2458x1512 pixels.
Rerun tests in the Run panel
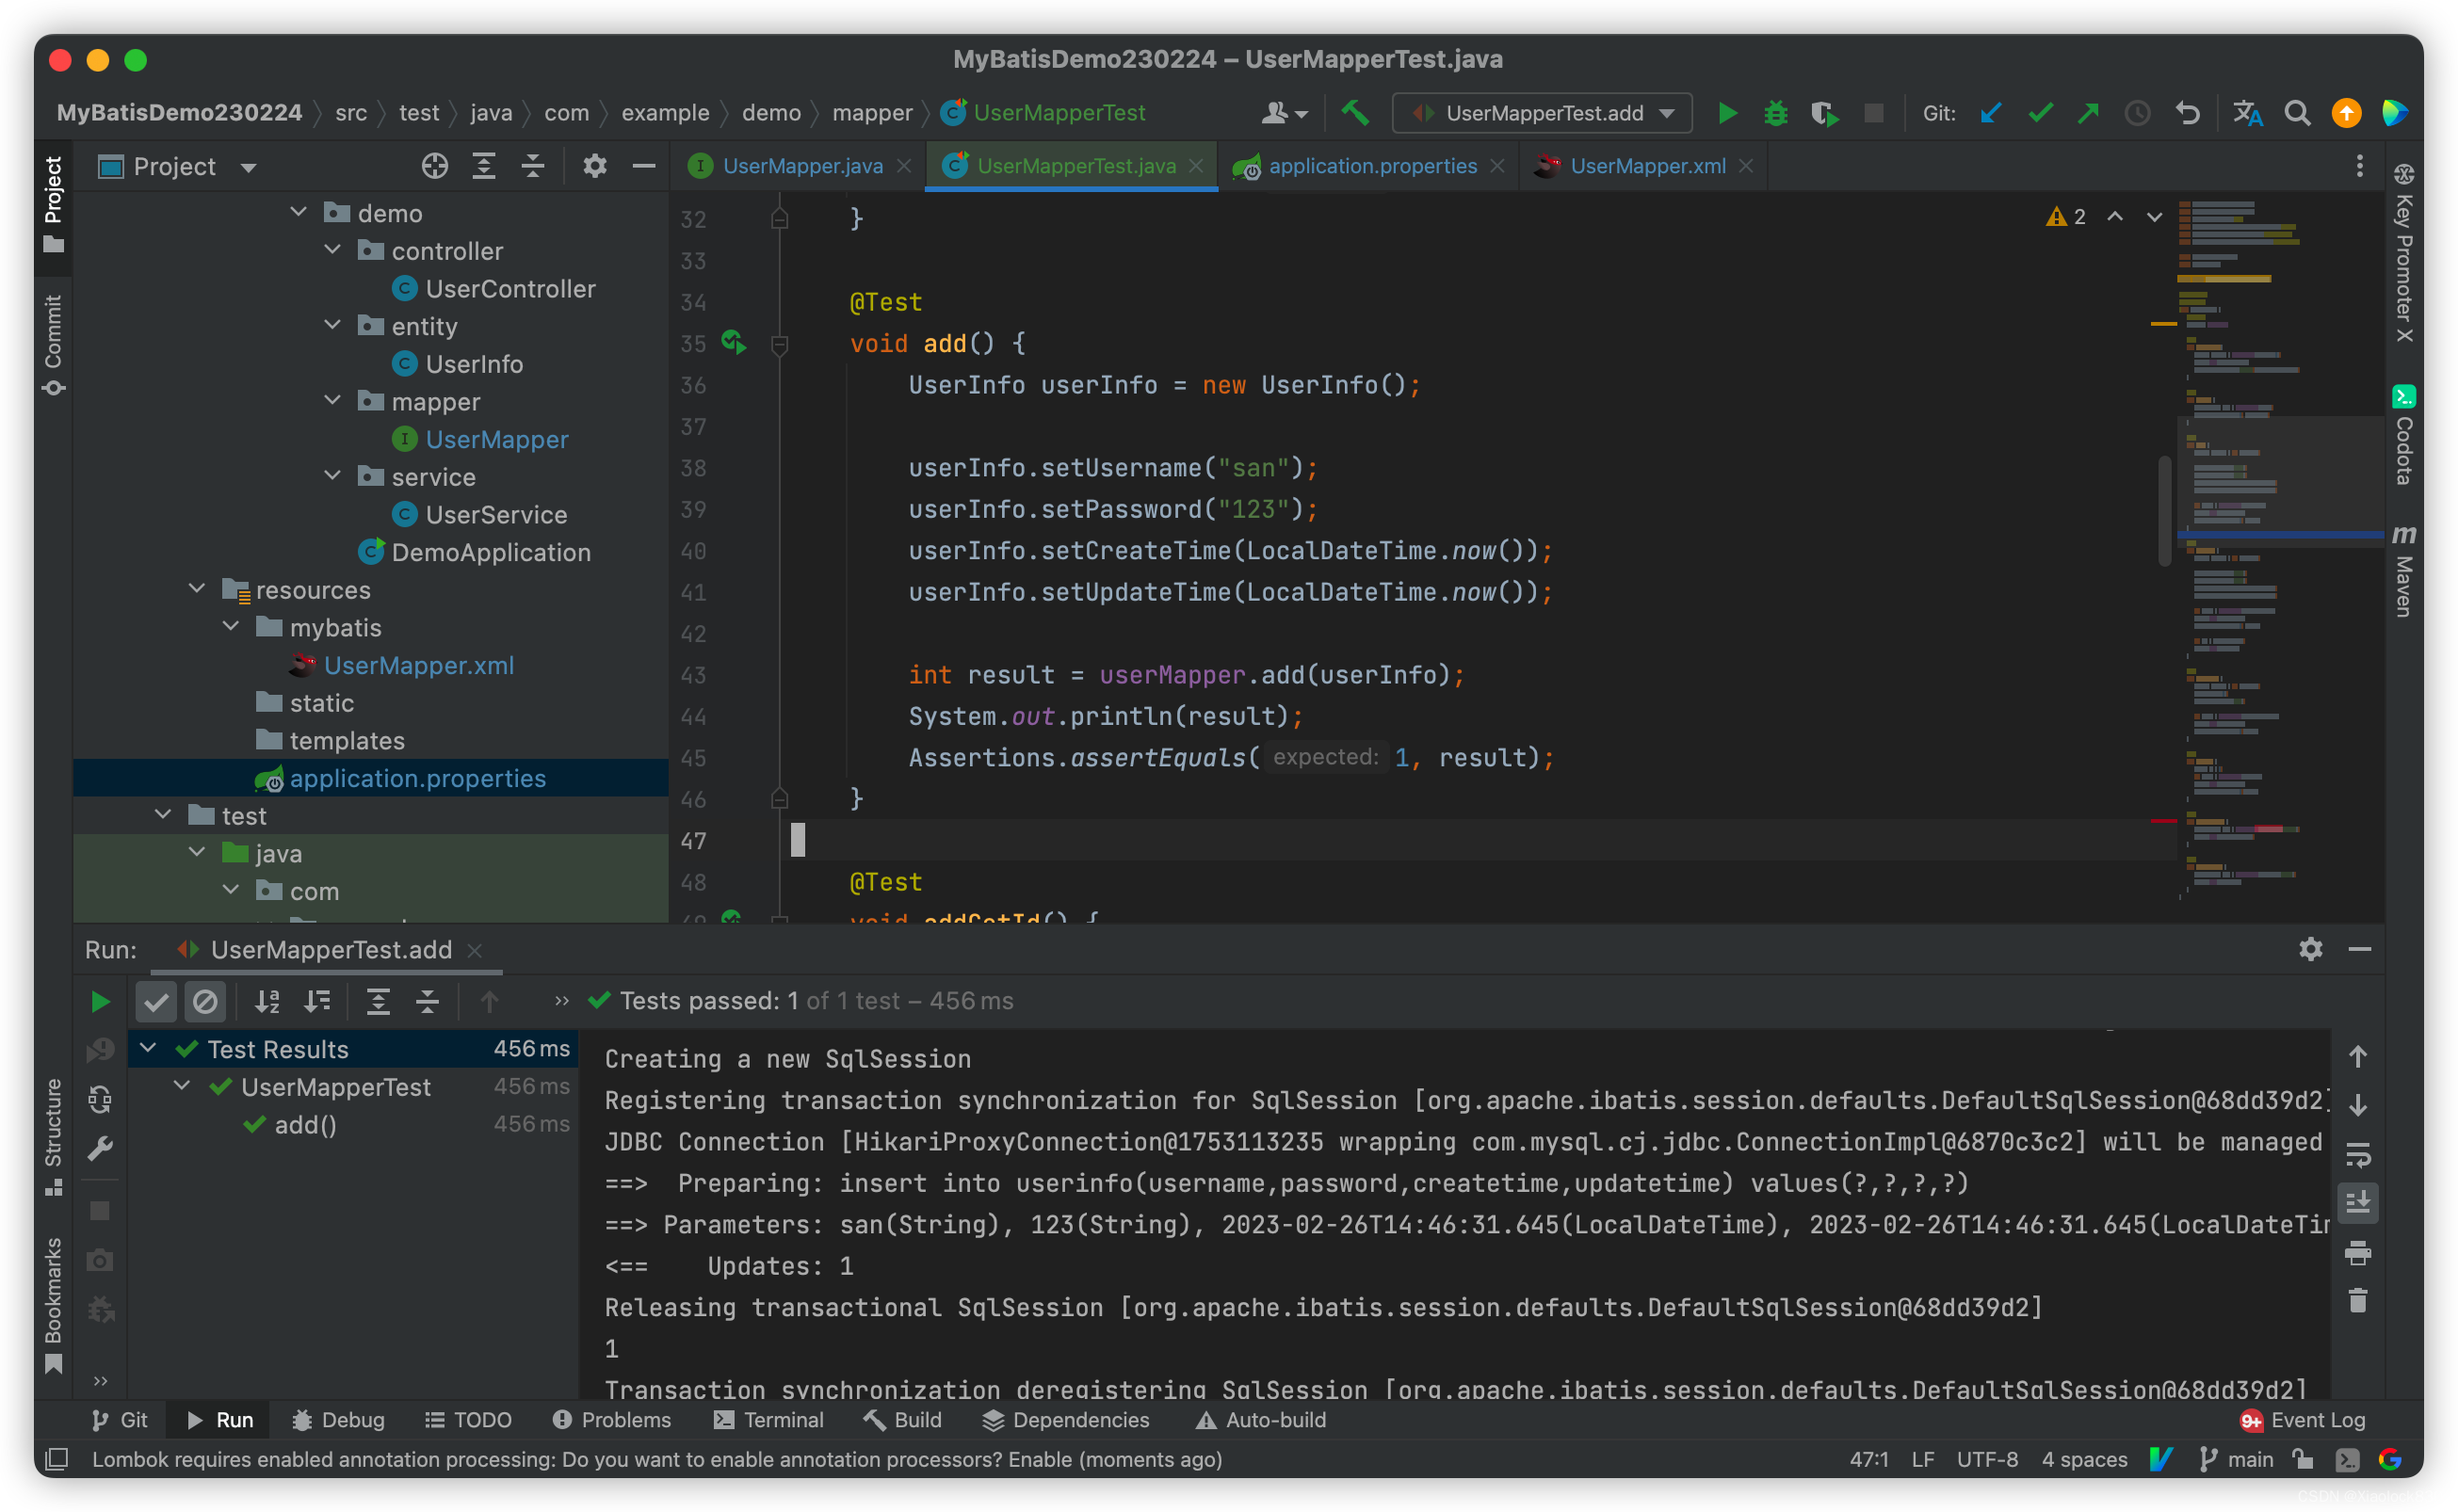click(x=100, y=1001)
